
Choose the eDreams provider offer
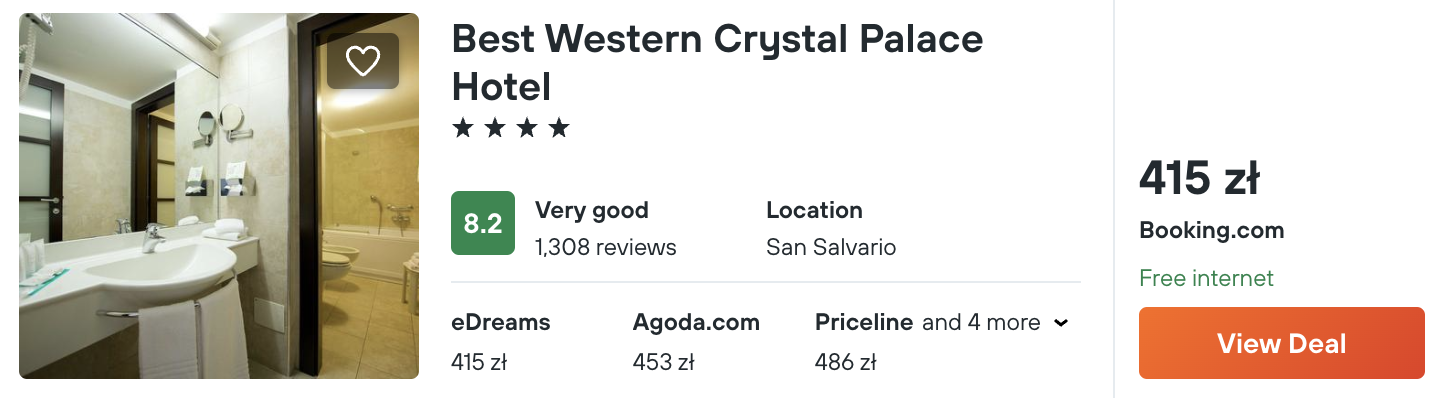pyautogui.click(x=501, y=322)
